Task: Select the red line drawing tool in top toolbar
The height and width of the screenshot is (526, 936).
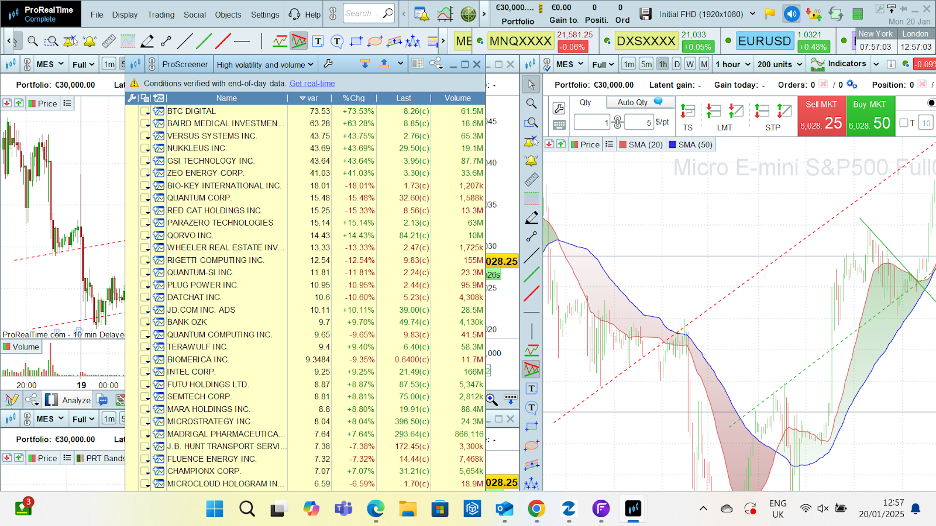Action: 223,41
